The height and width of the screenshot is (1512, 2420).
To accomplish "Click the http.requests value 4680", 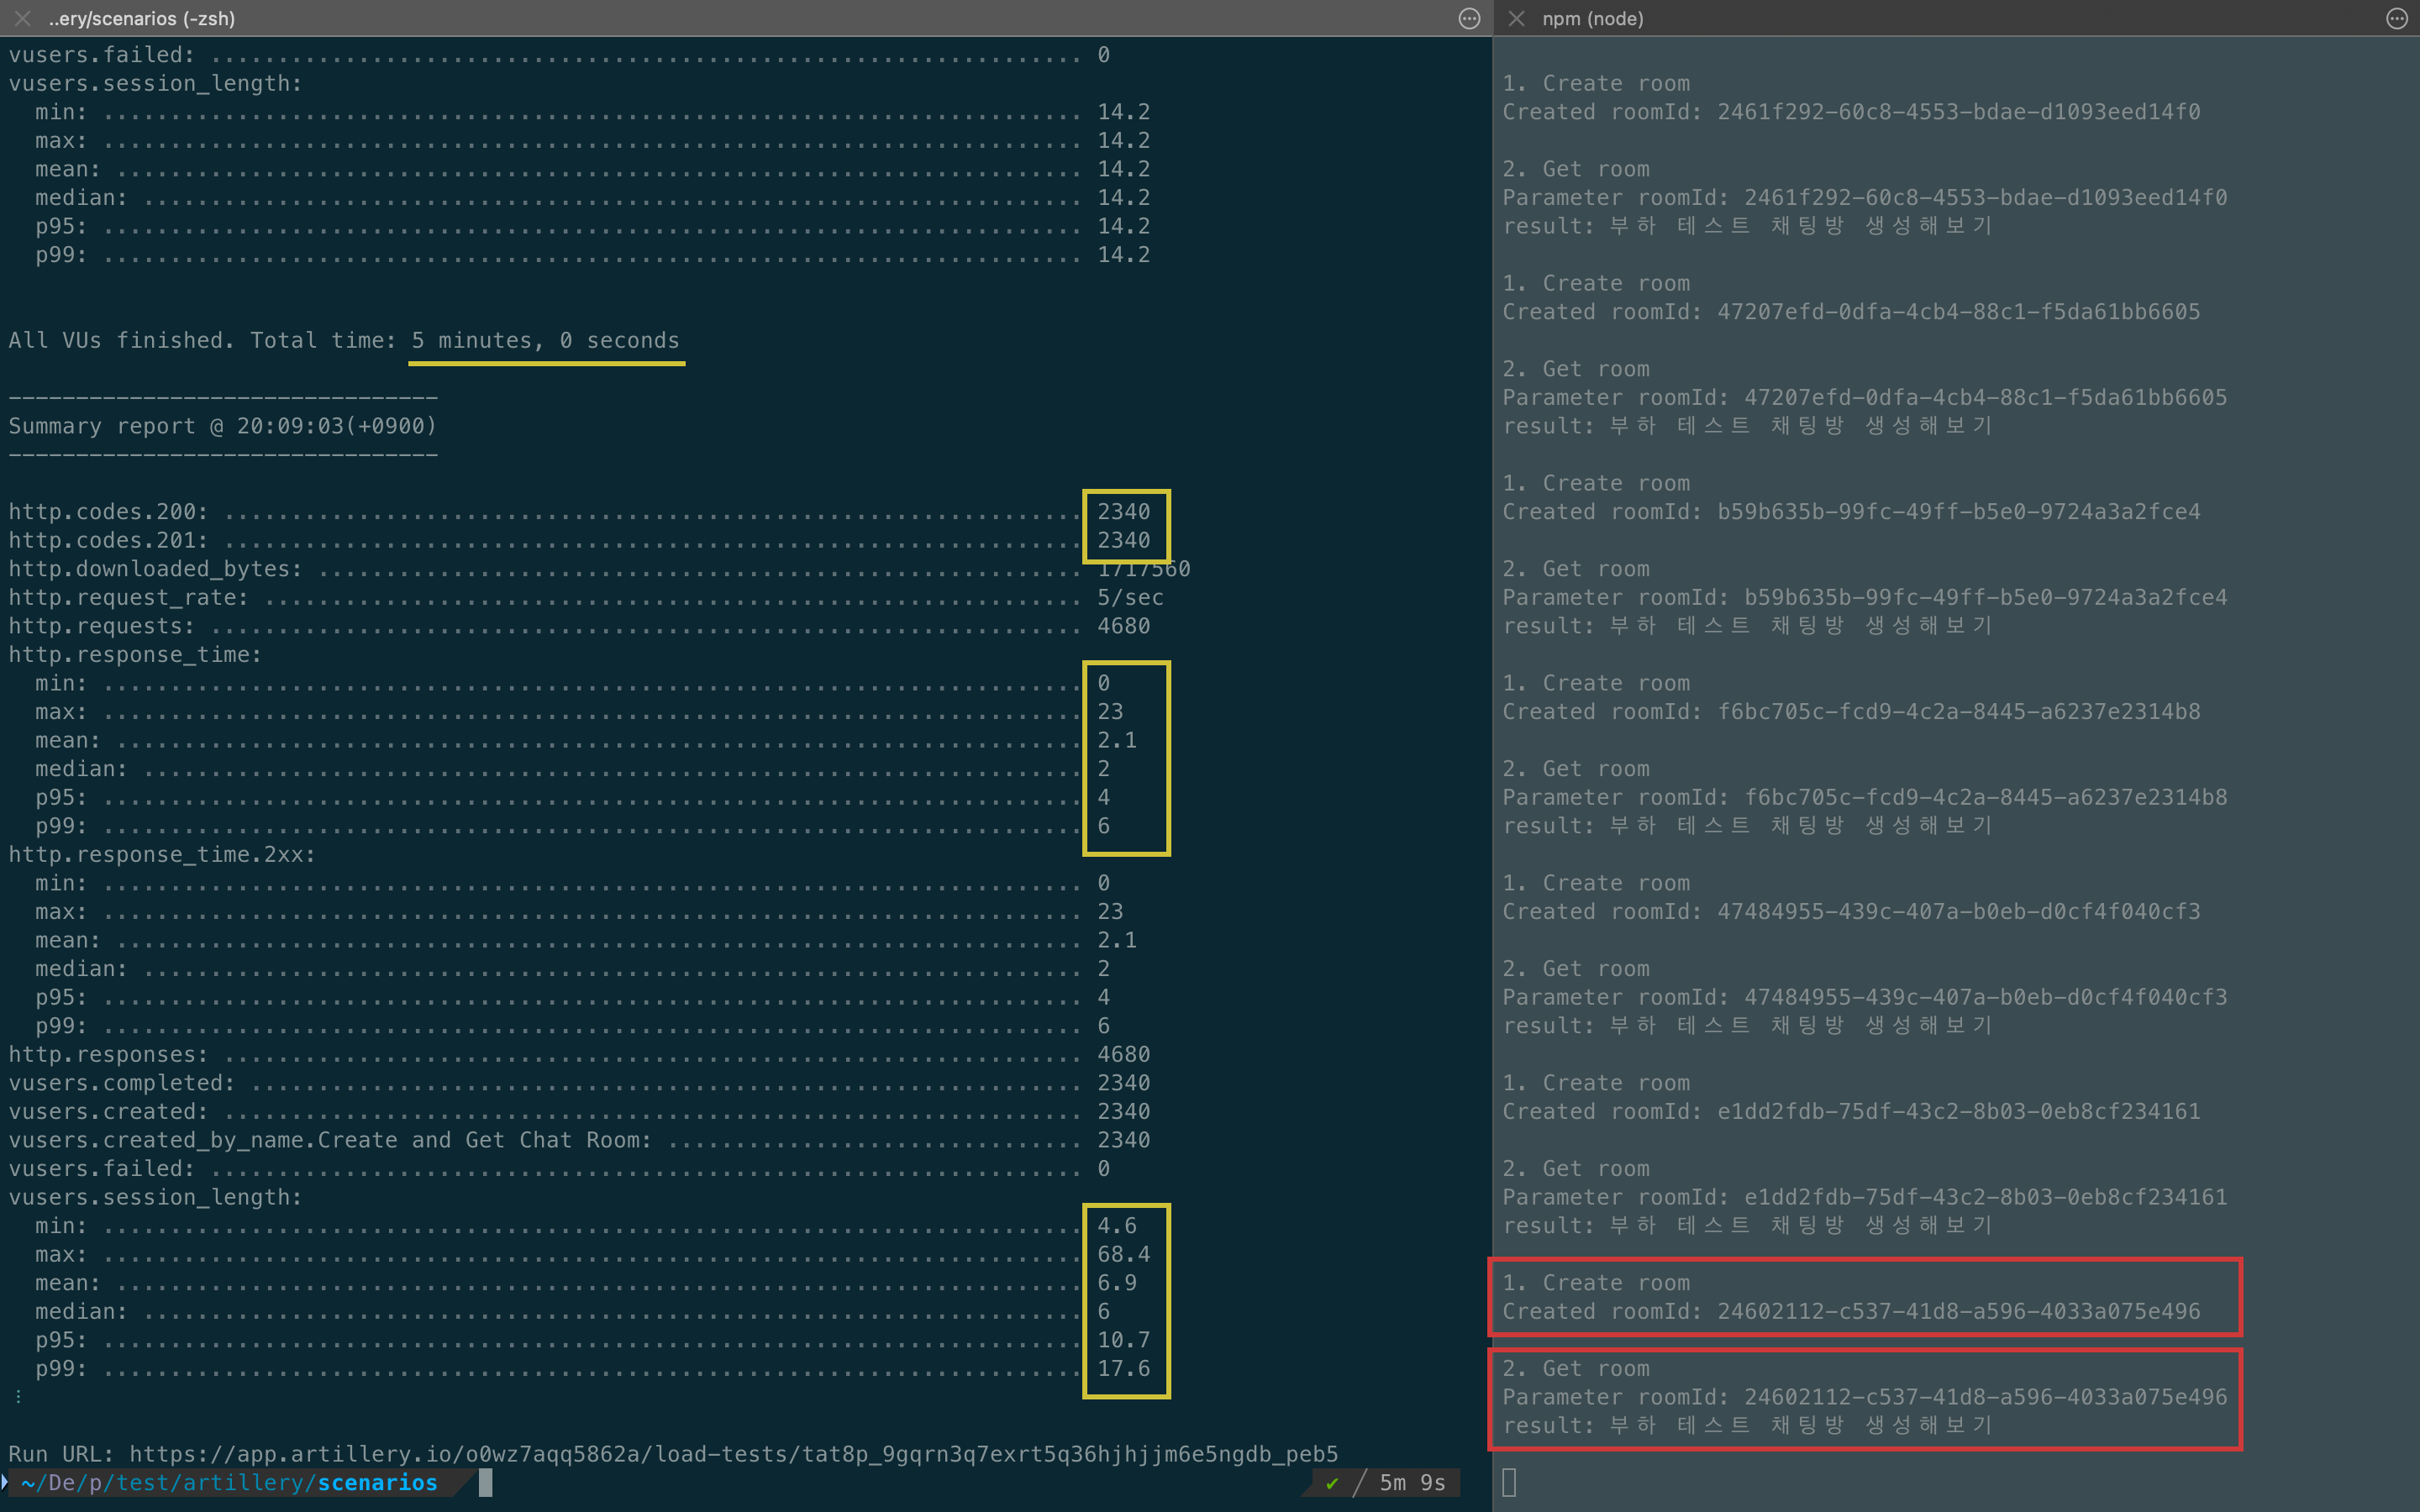I will 1123,626.
